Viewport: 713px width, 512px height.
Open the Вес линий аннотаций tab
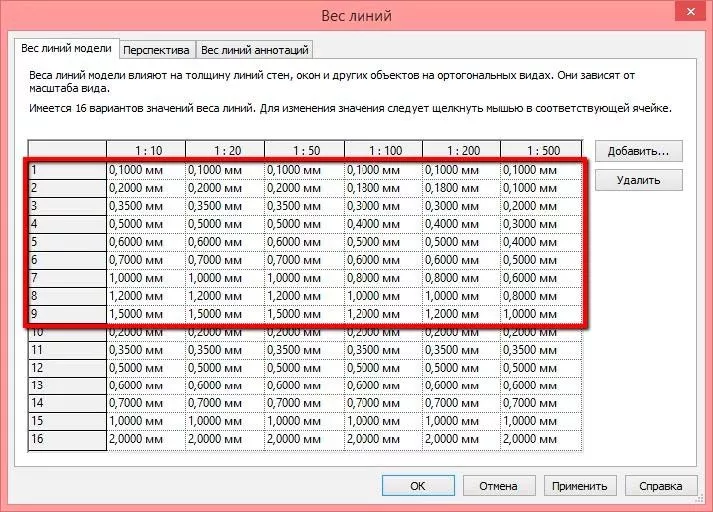[x=255, y=49]
